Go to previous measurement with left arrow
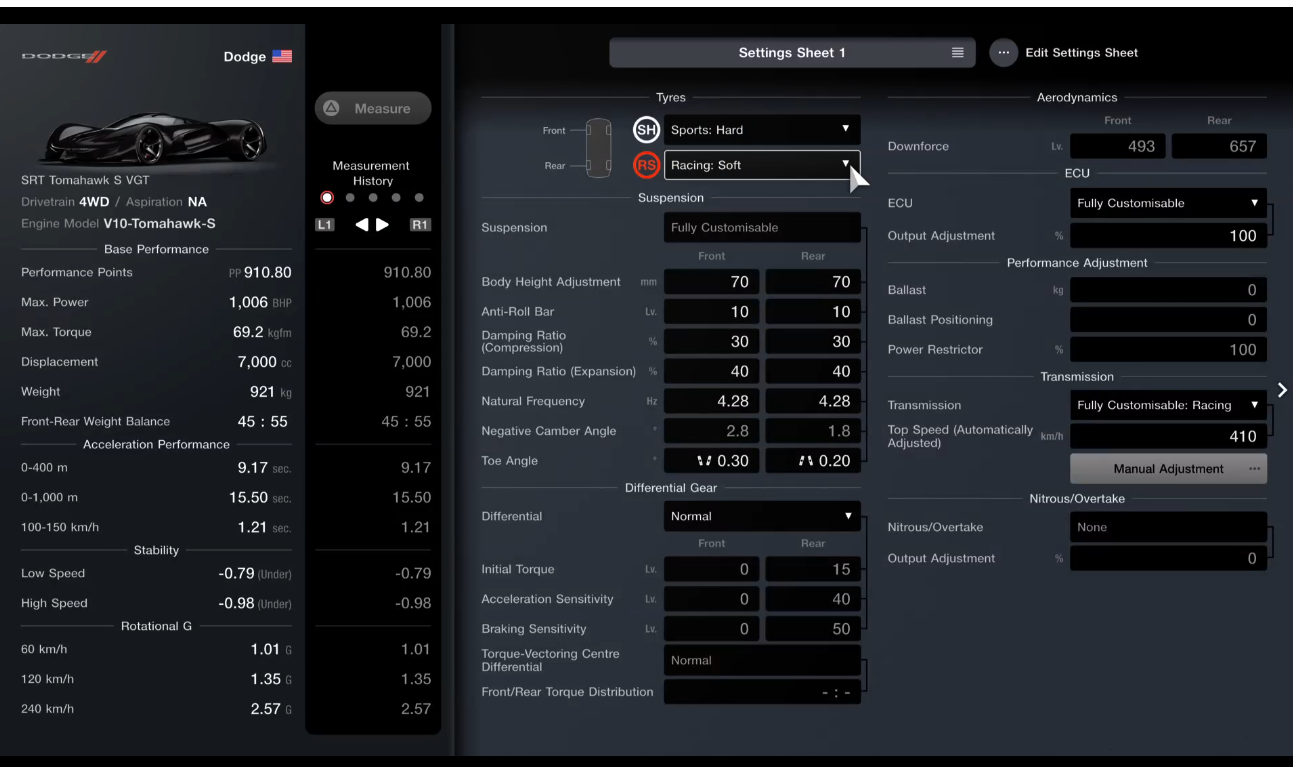The width and height of the screenshot is (1293, 767). [362, 225]
